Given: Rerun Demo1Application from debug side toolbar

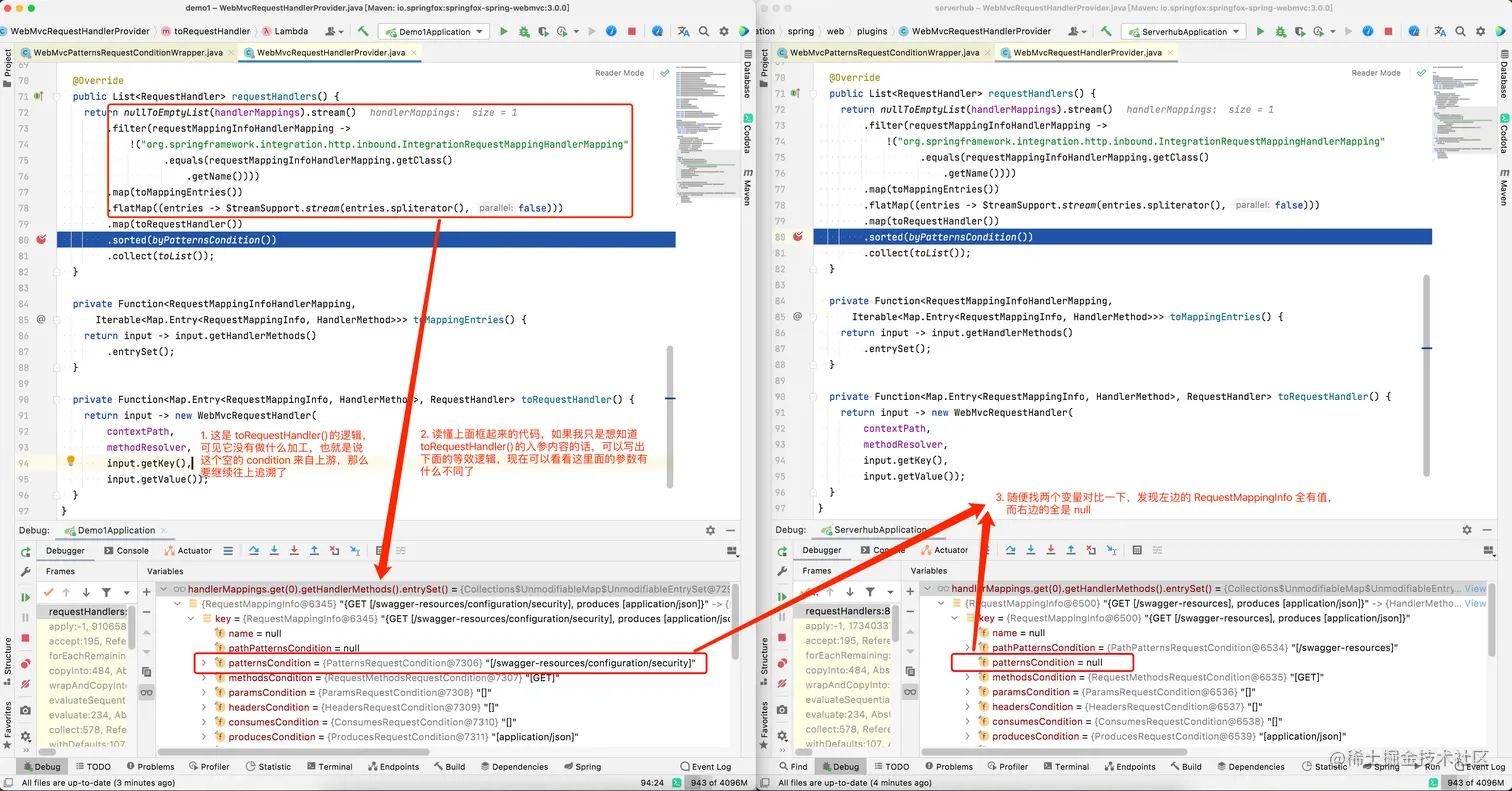Looking at the screenshot, I should (x=26, y=552).
